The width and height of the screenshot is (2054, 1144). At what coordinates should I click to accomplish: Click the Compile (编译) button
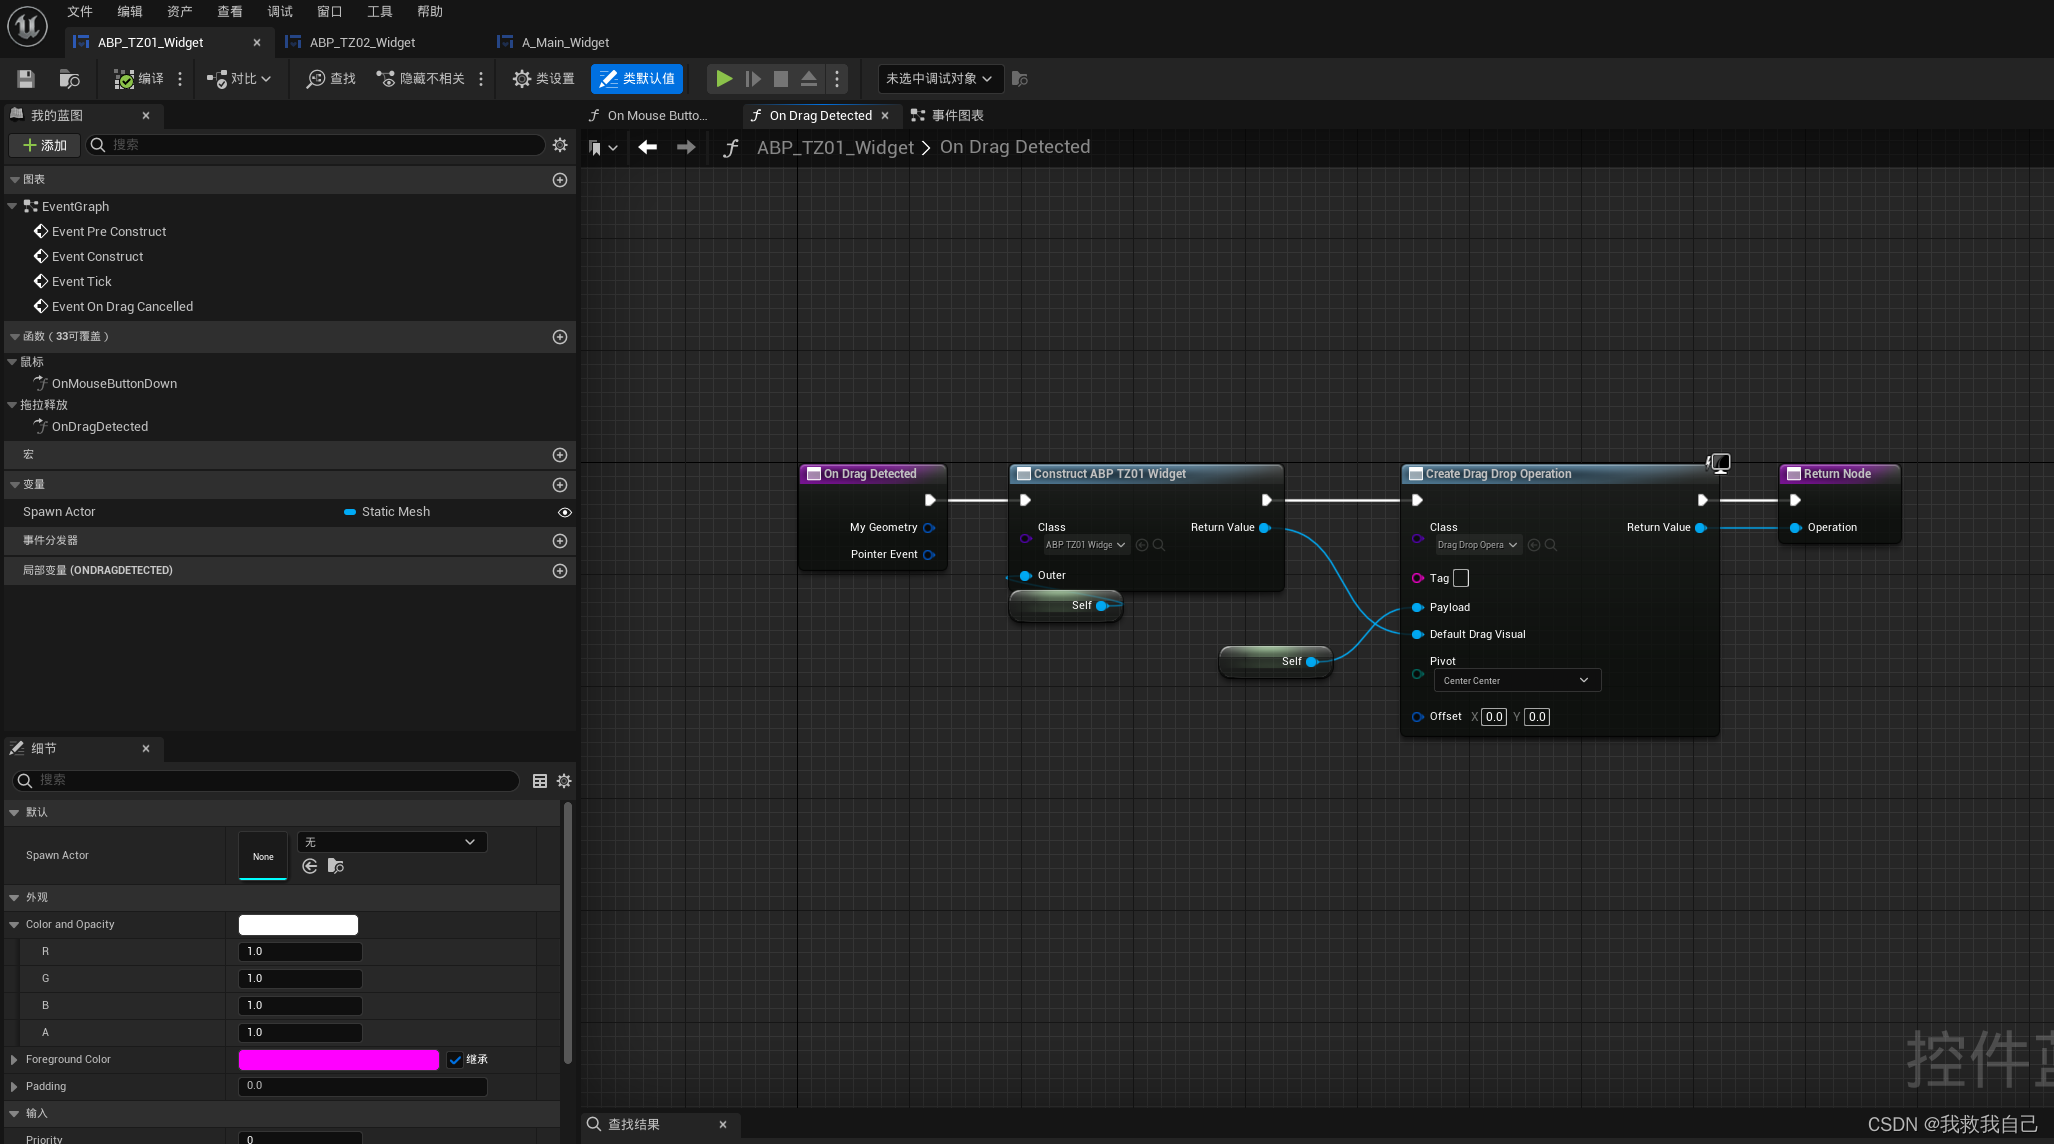pos(139,78)
